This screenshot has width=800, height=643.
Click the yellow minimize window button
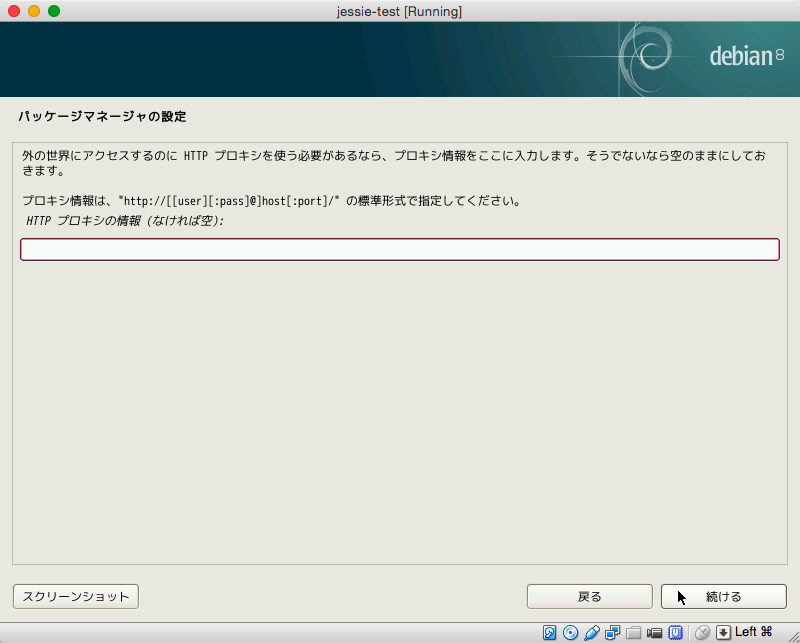[x=34, y=11]
